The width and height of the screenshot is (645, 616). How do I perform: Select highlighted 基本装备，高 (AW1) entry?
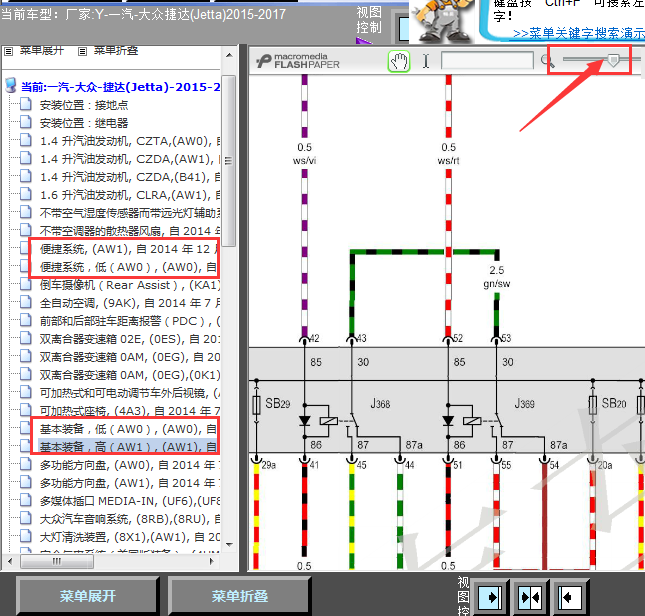(x=128, y=447)
